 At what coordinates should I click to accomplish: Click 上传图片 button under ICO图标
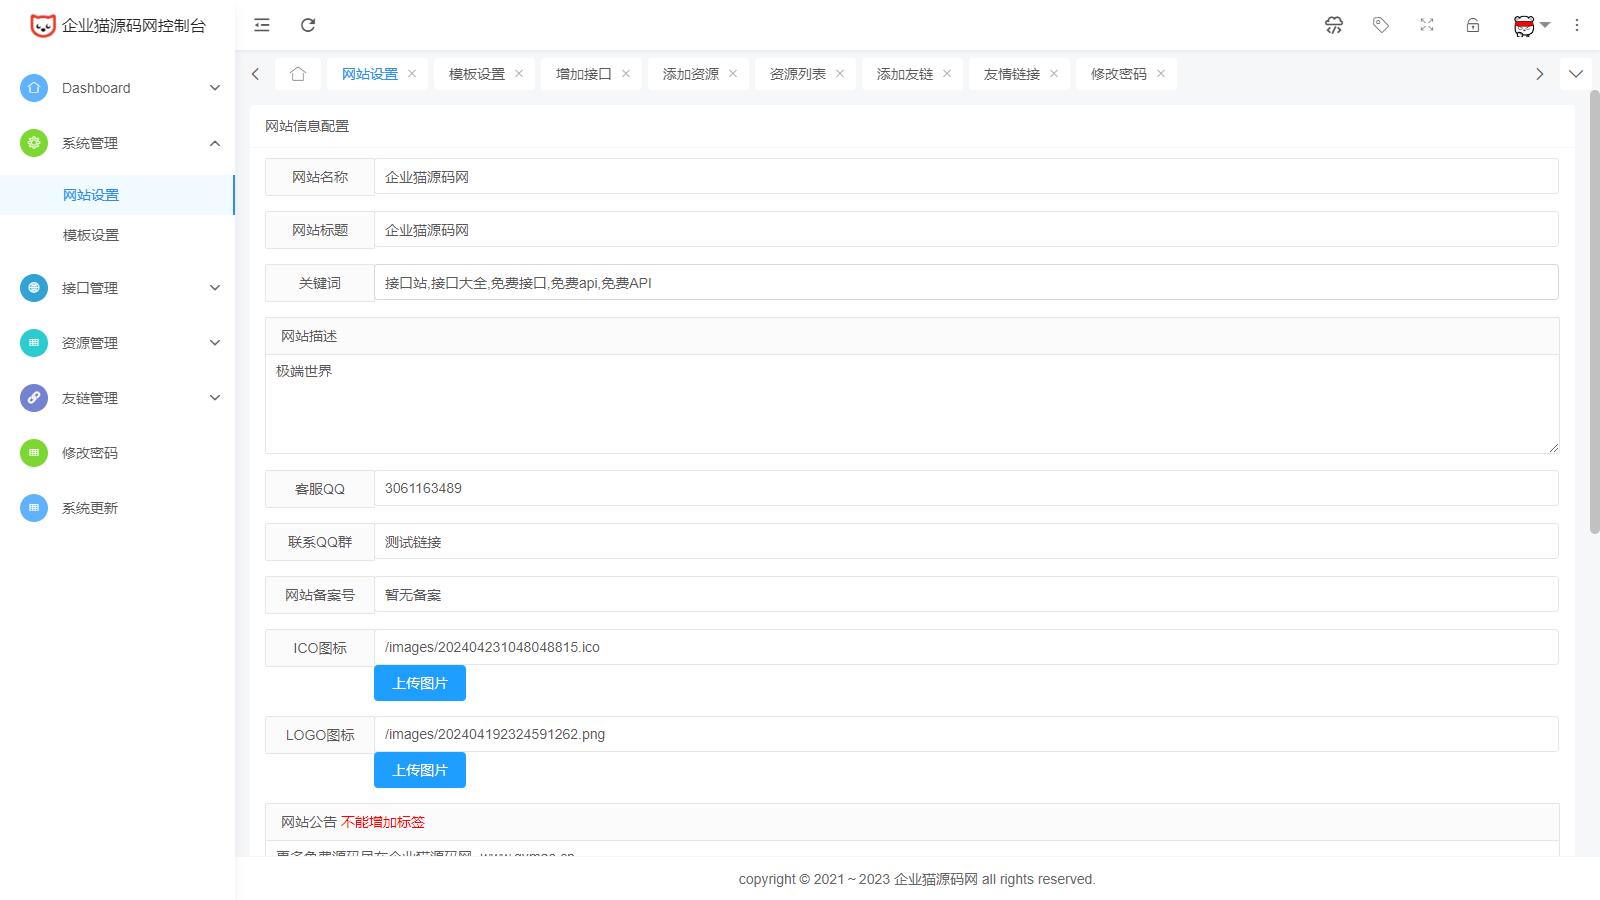point(420,683)
